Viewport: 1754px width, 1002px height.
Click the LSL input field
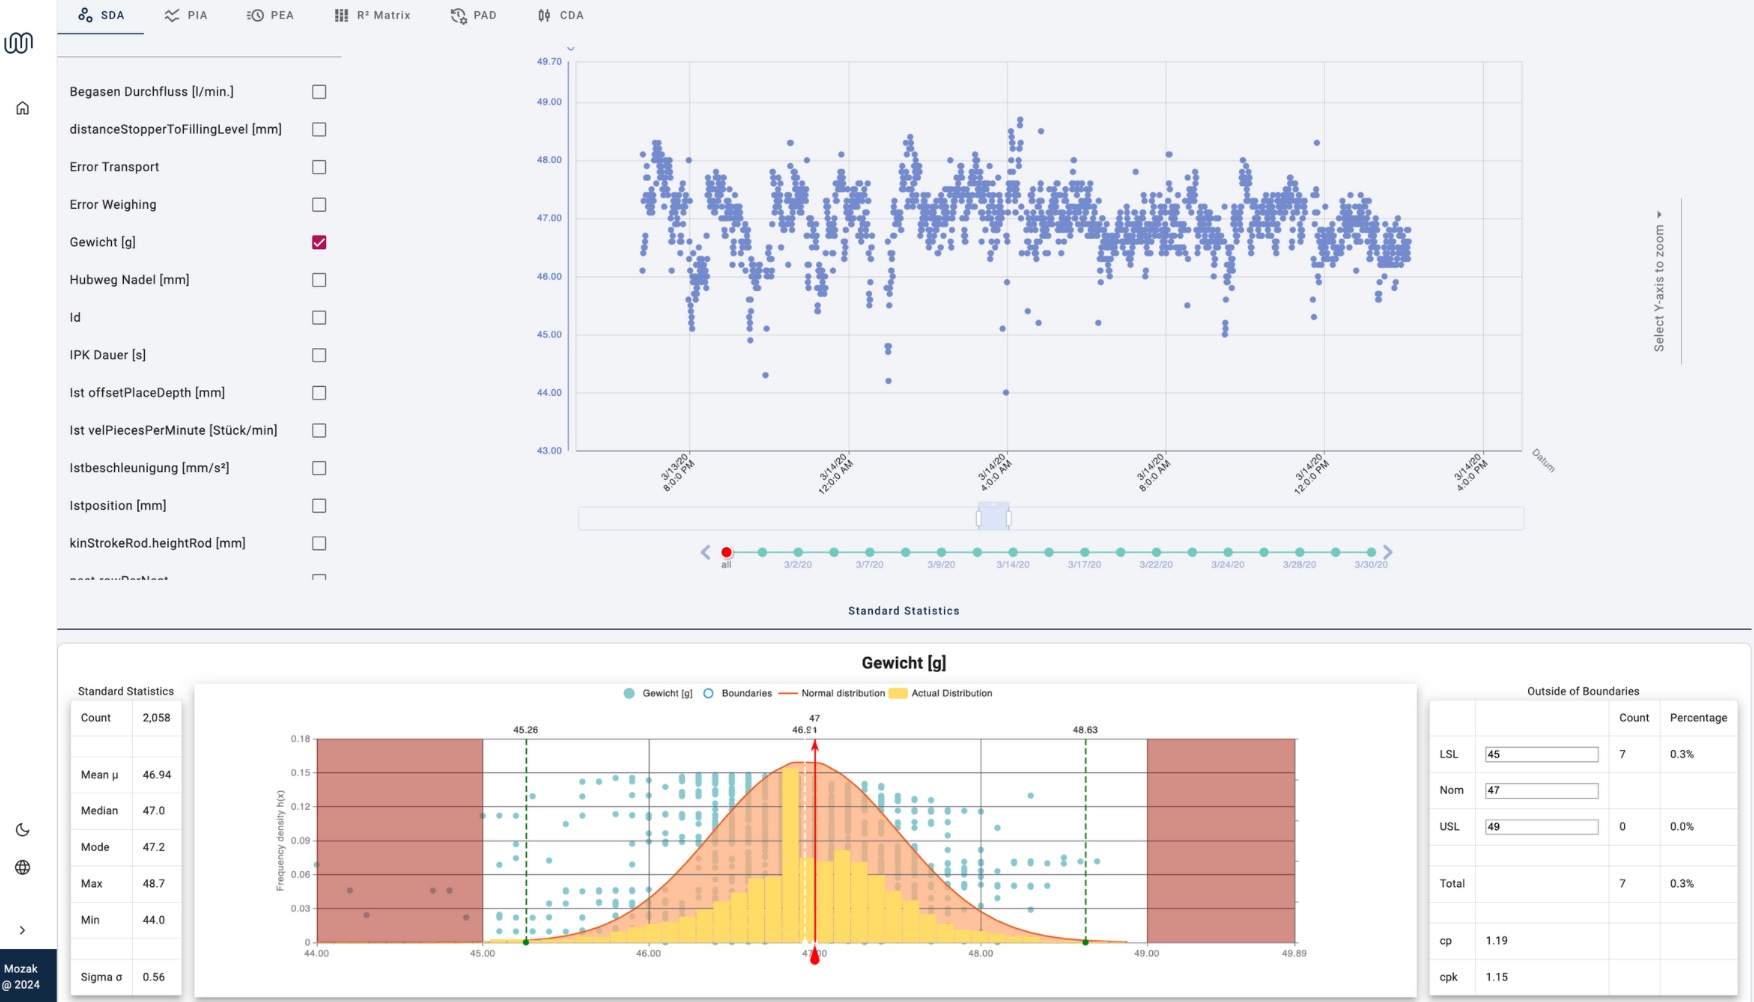click(x=1541, y=754)
